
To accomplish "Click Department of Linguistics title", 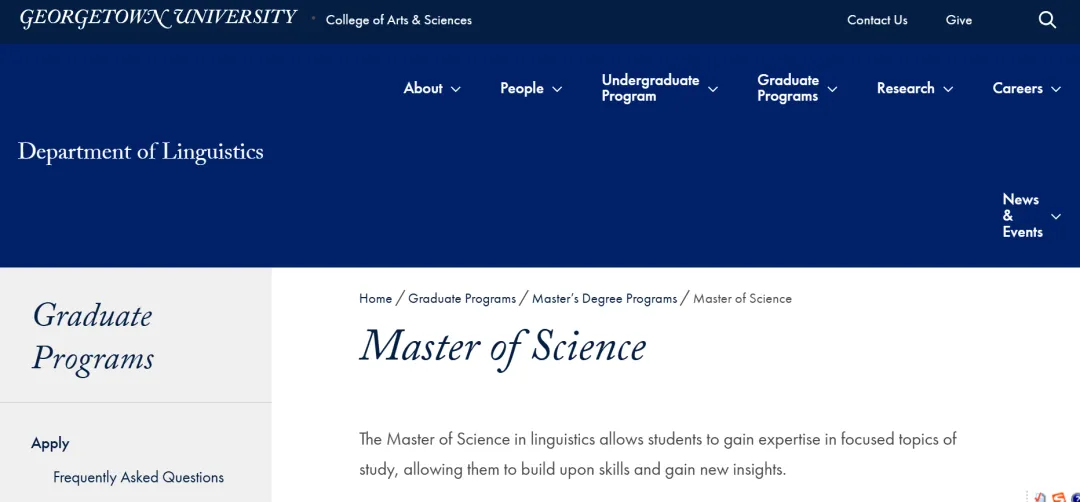I will point(141,151).
